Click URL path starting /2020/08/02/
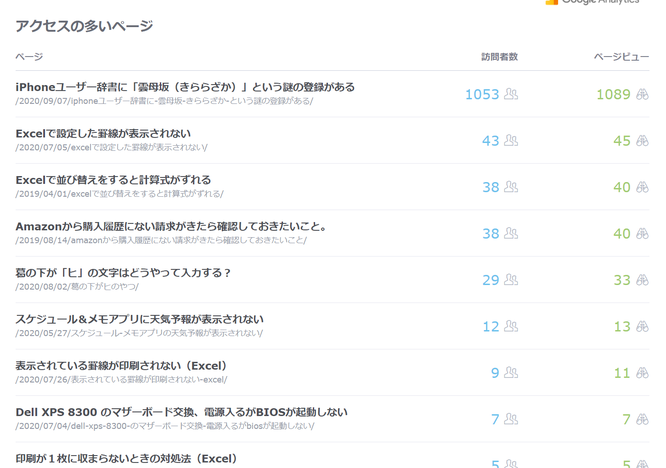Image resolution: width=666 pixels, height=468 pixels. (77, 287)
